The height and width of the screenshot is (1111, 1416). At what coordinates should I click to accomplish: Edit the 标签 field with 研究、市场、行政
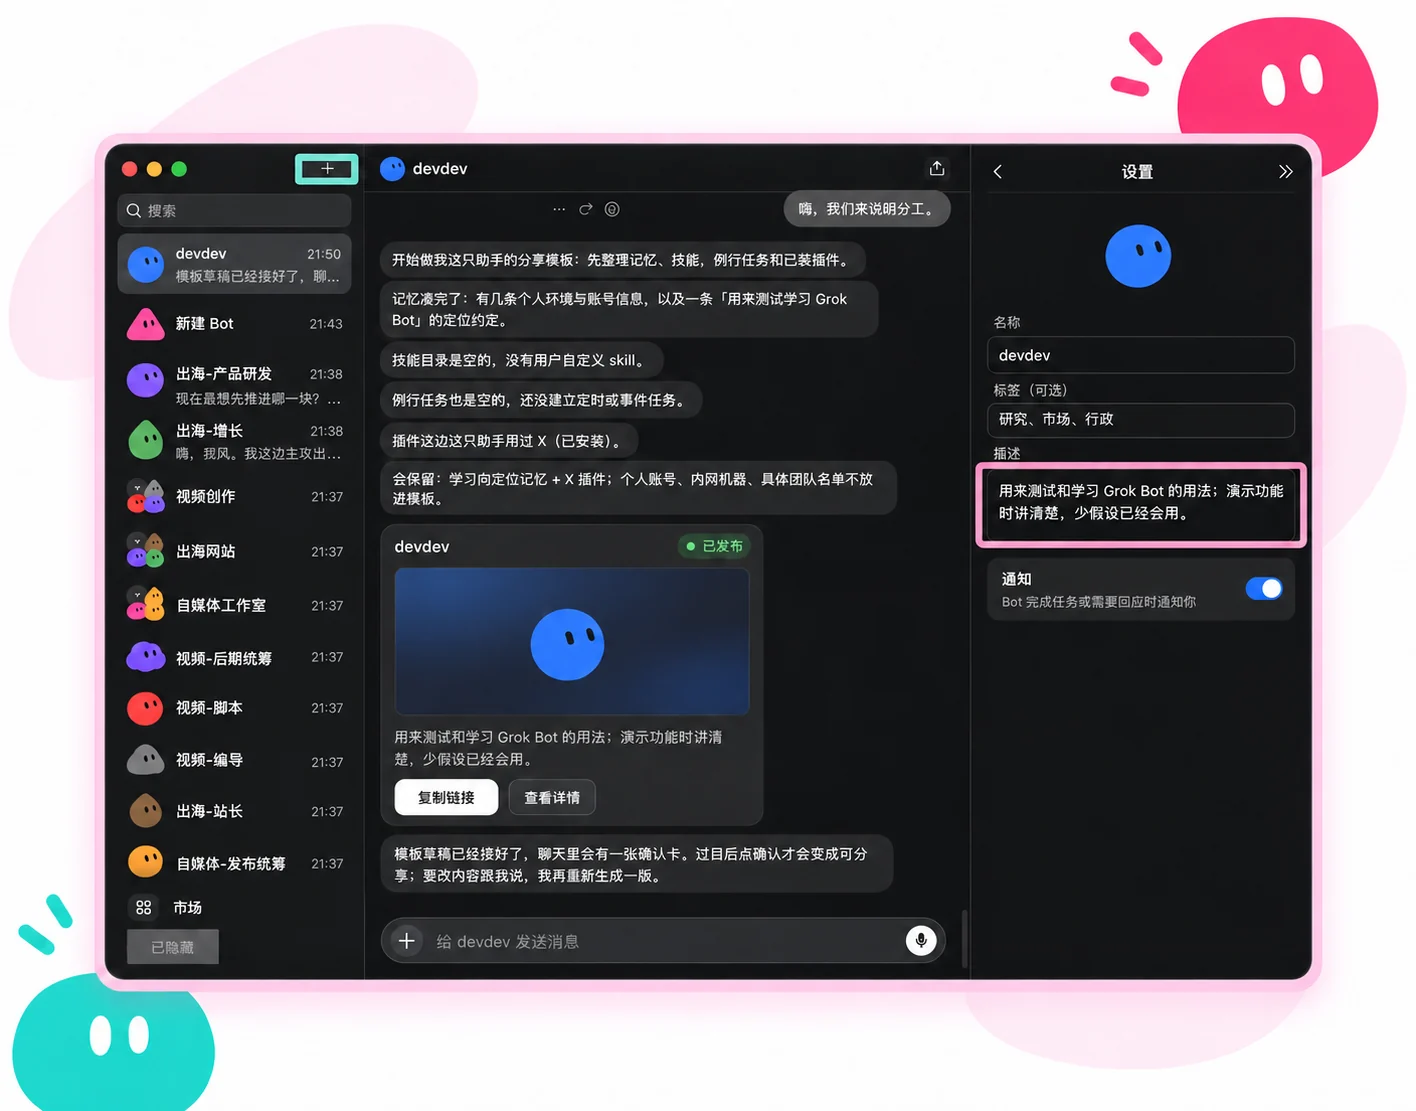(x=1141, y=420)
